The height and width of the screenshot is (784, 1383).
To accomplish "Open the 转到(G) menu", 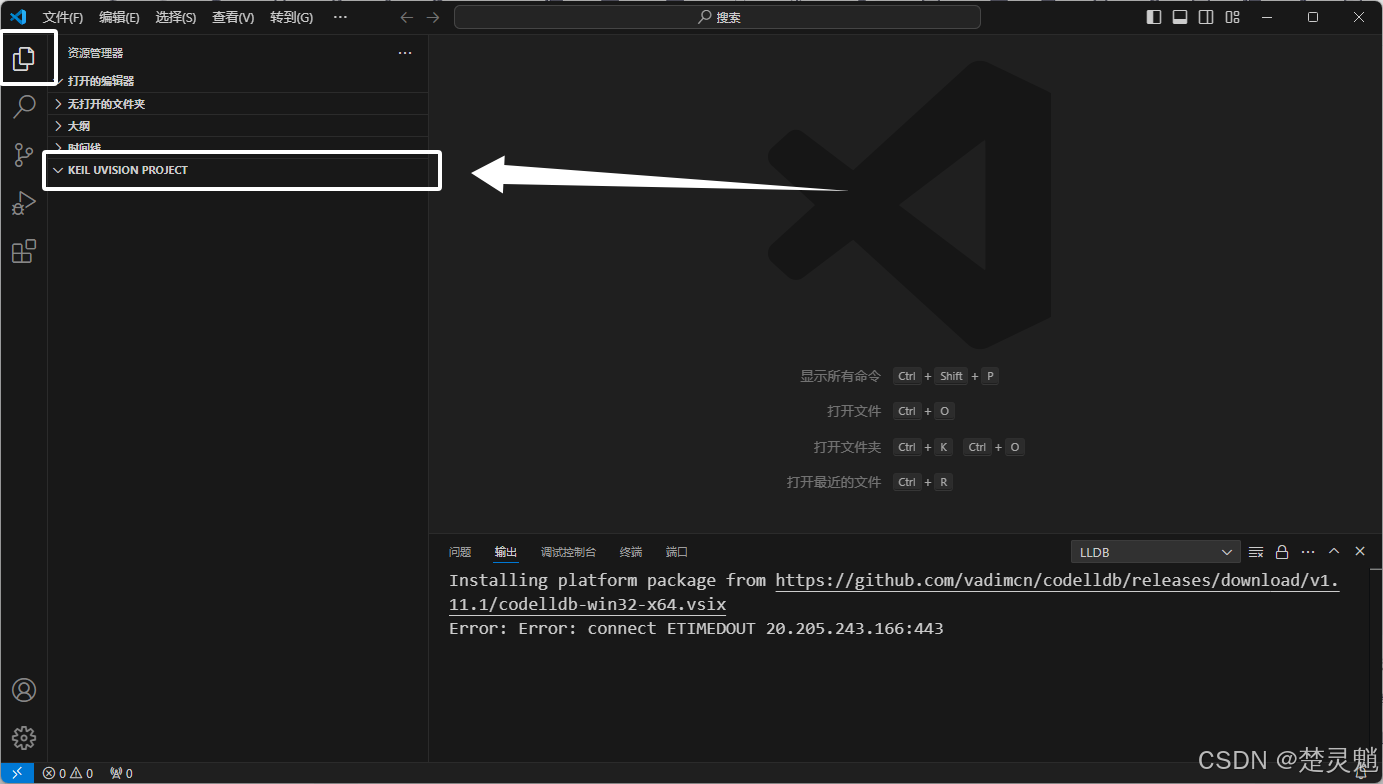I will click(x=291, y=17).
